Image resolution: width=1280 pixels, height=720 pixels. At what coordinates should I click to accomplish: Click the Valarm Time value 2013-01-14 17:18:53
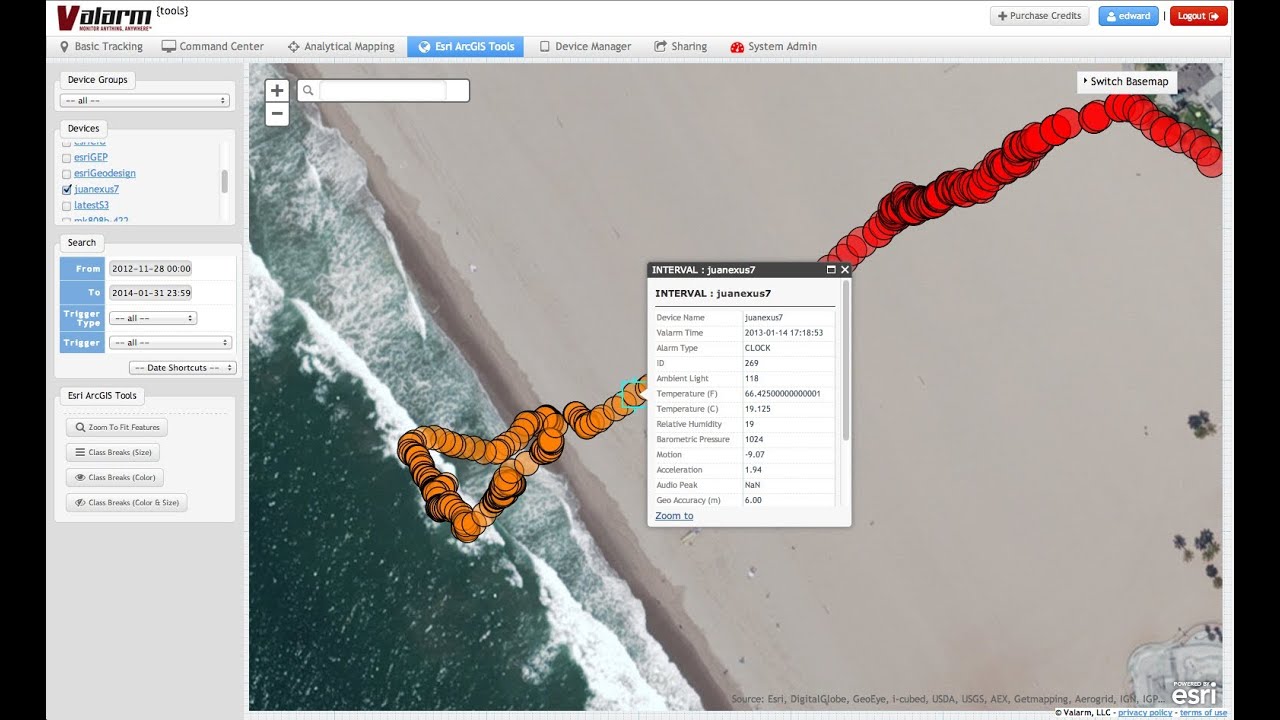[x=784, y=333]
